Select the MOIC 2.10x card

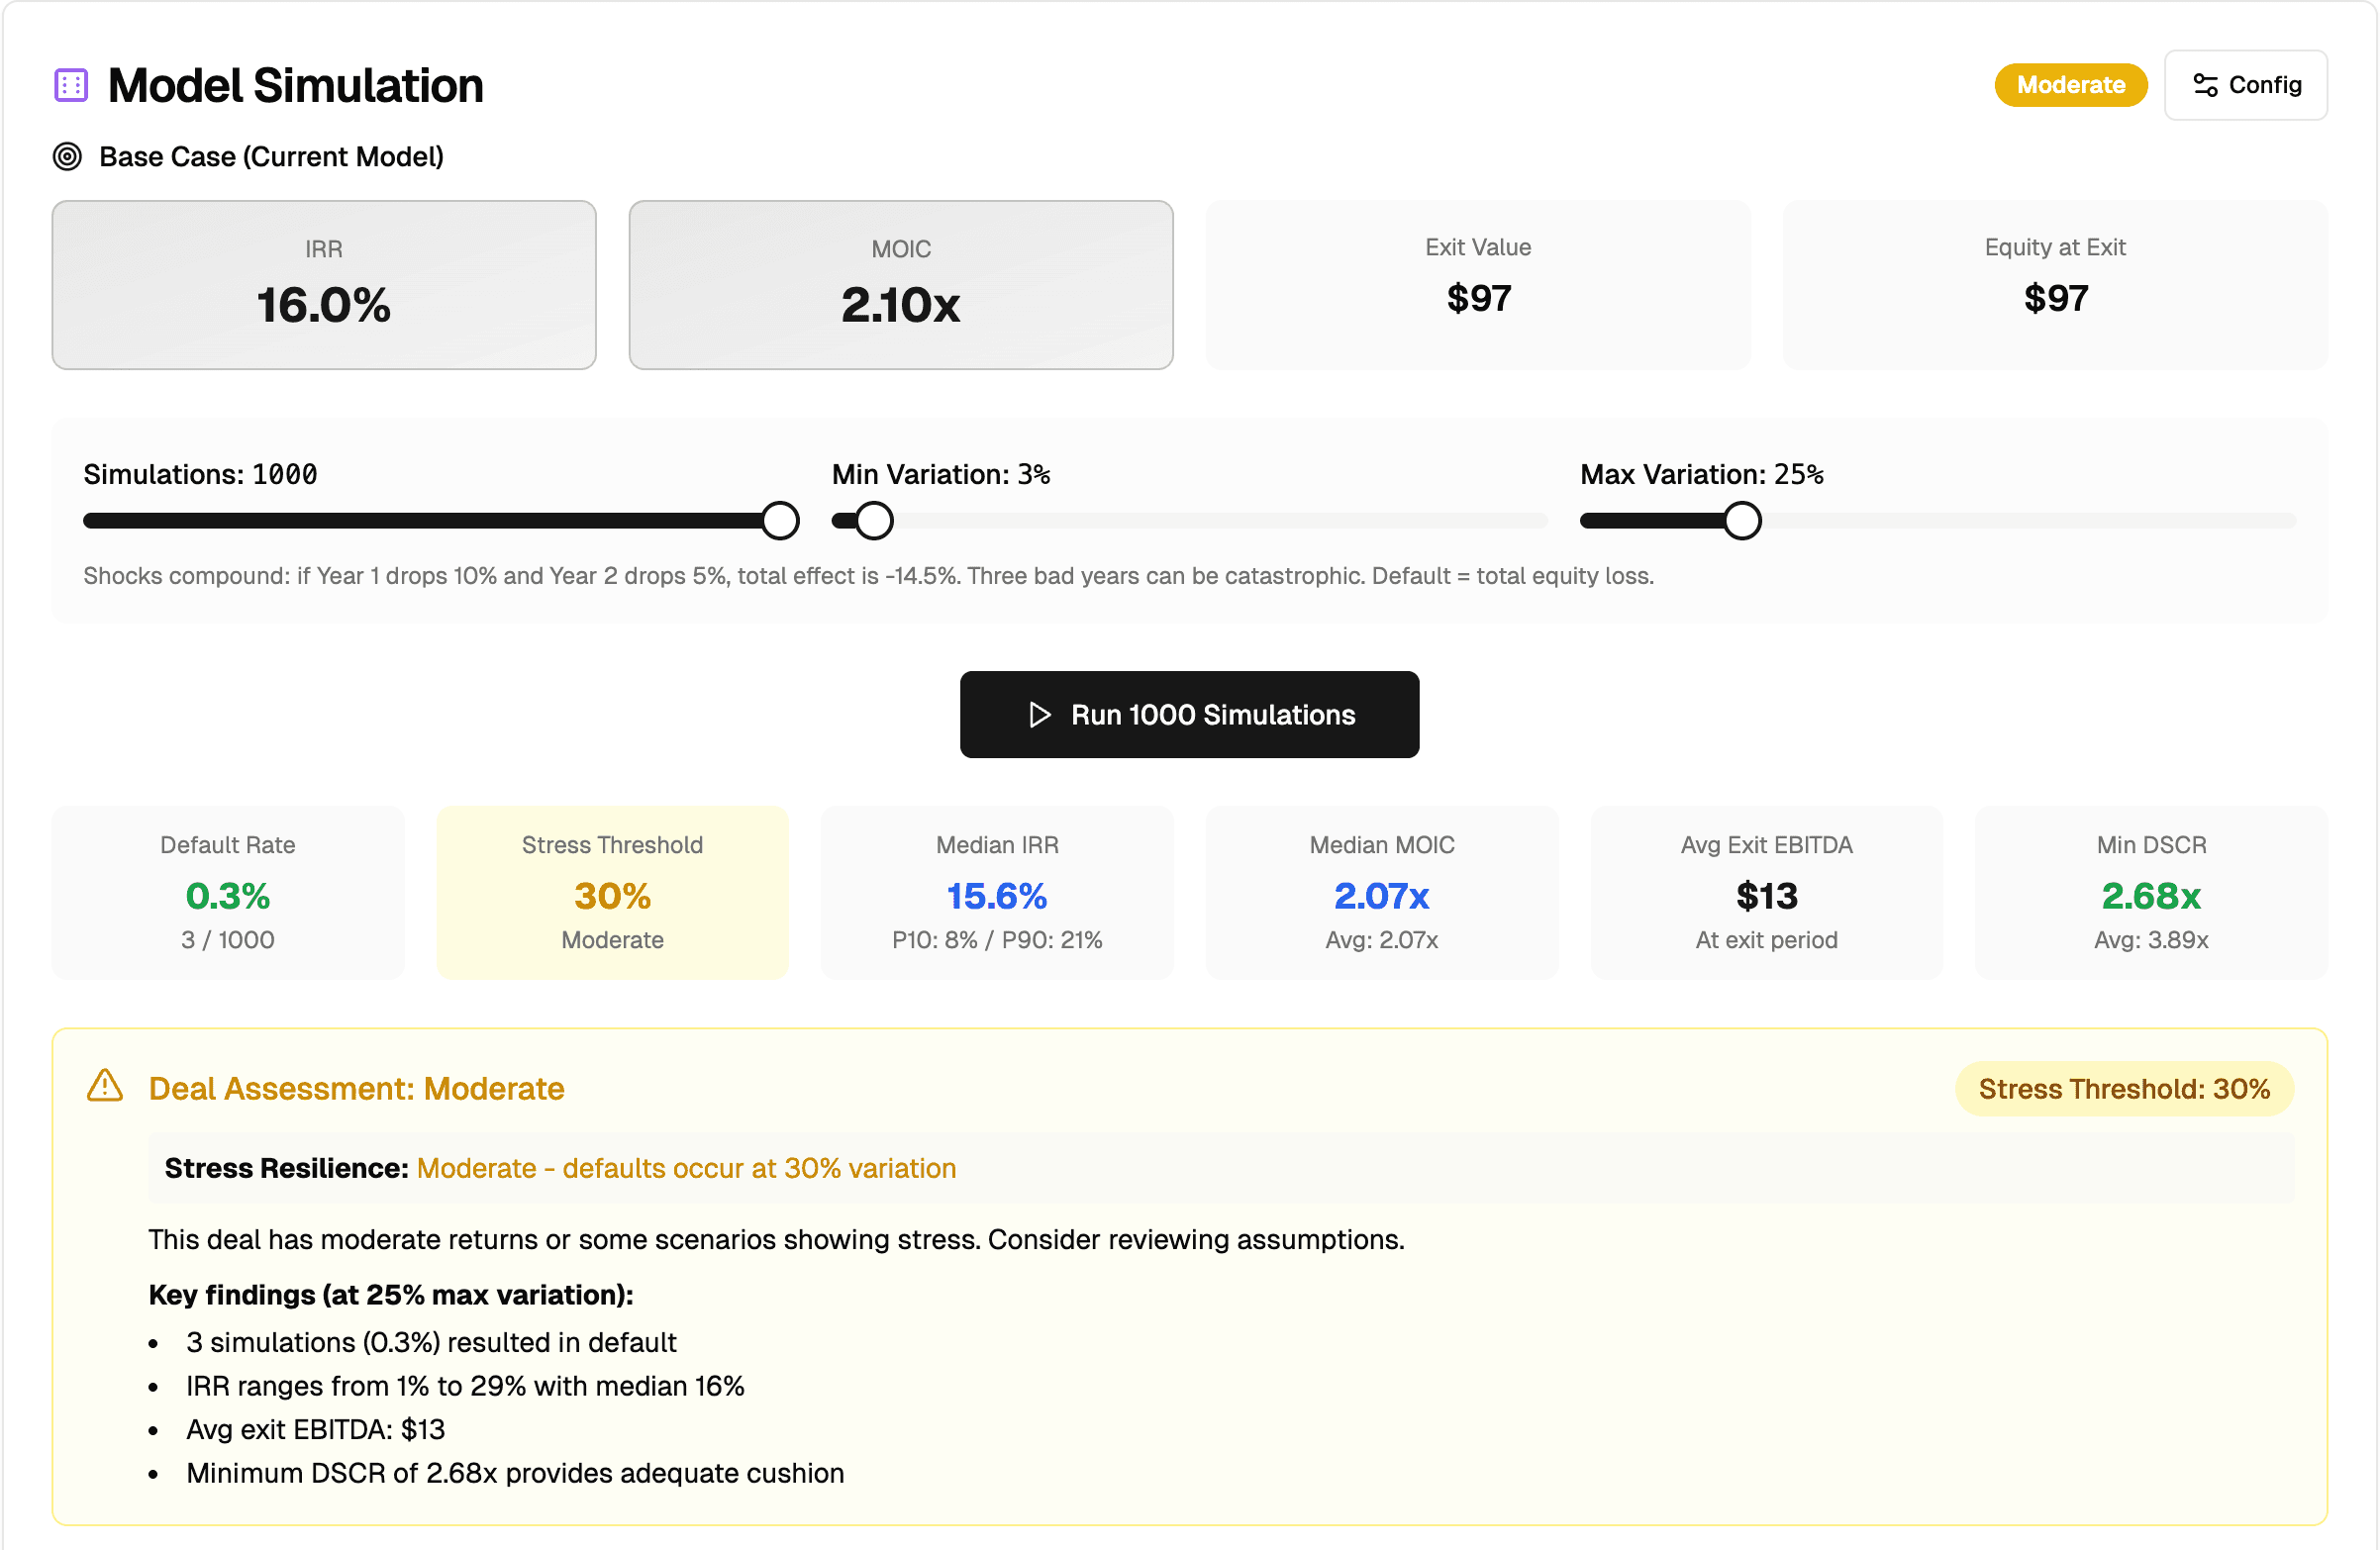900,285
